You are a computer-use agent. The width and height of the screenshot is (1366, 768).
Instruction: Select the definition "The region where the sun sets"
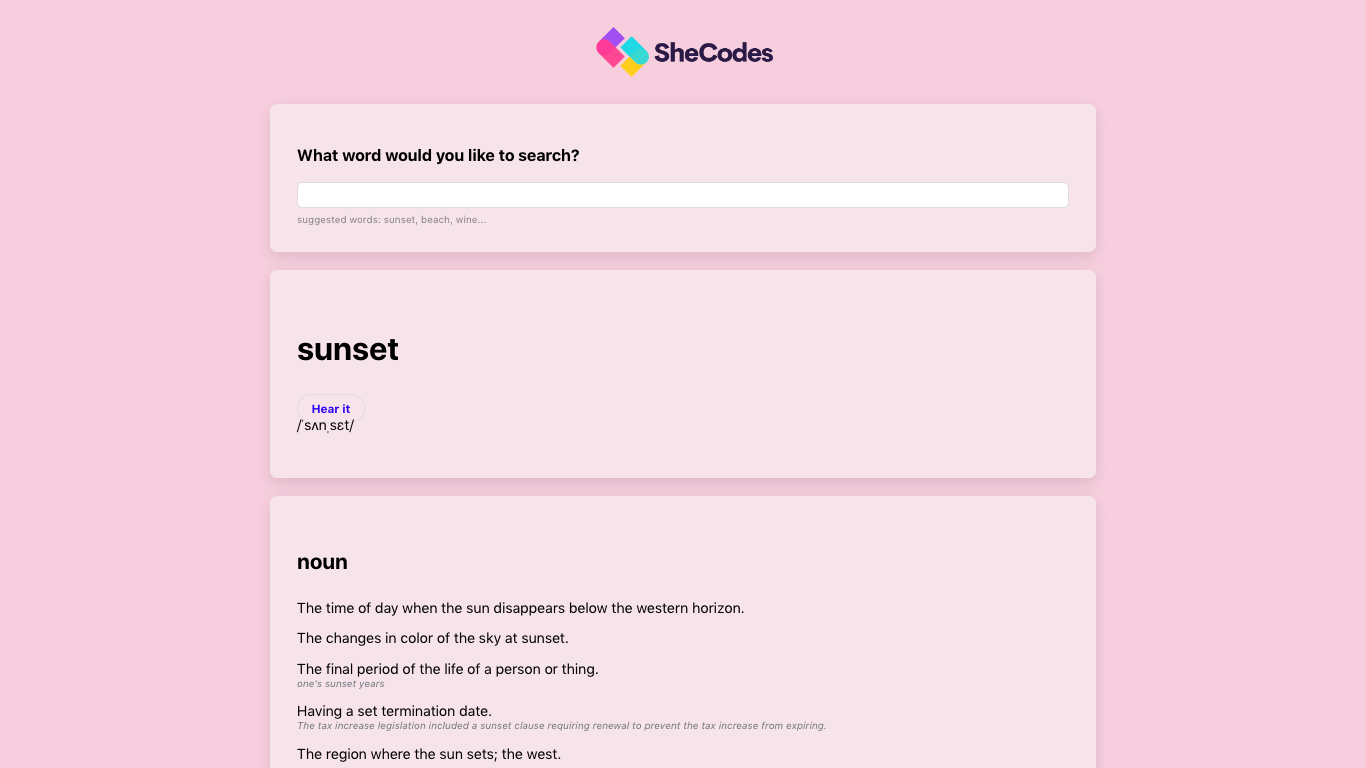coord(429,754)
